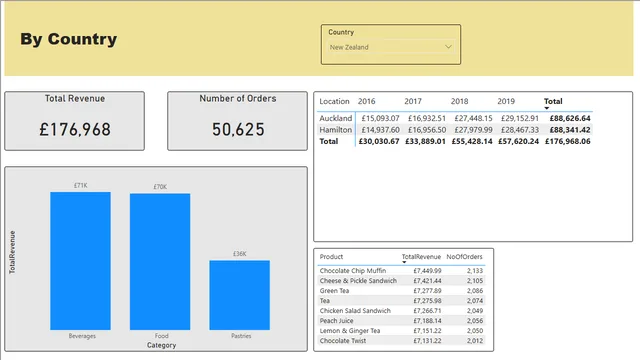Click Hamilton total £88,341.42
The height and width of the screenshot is (360, 640).
pyautogui.click(x=570, y=130)
